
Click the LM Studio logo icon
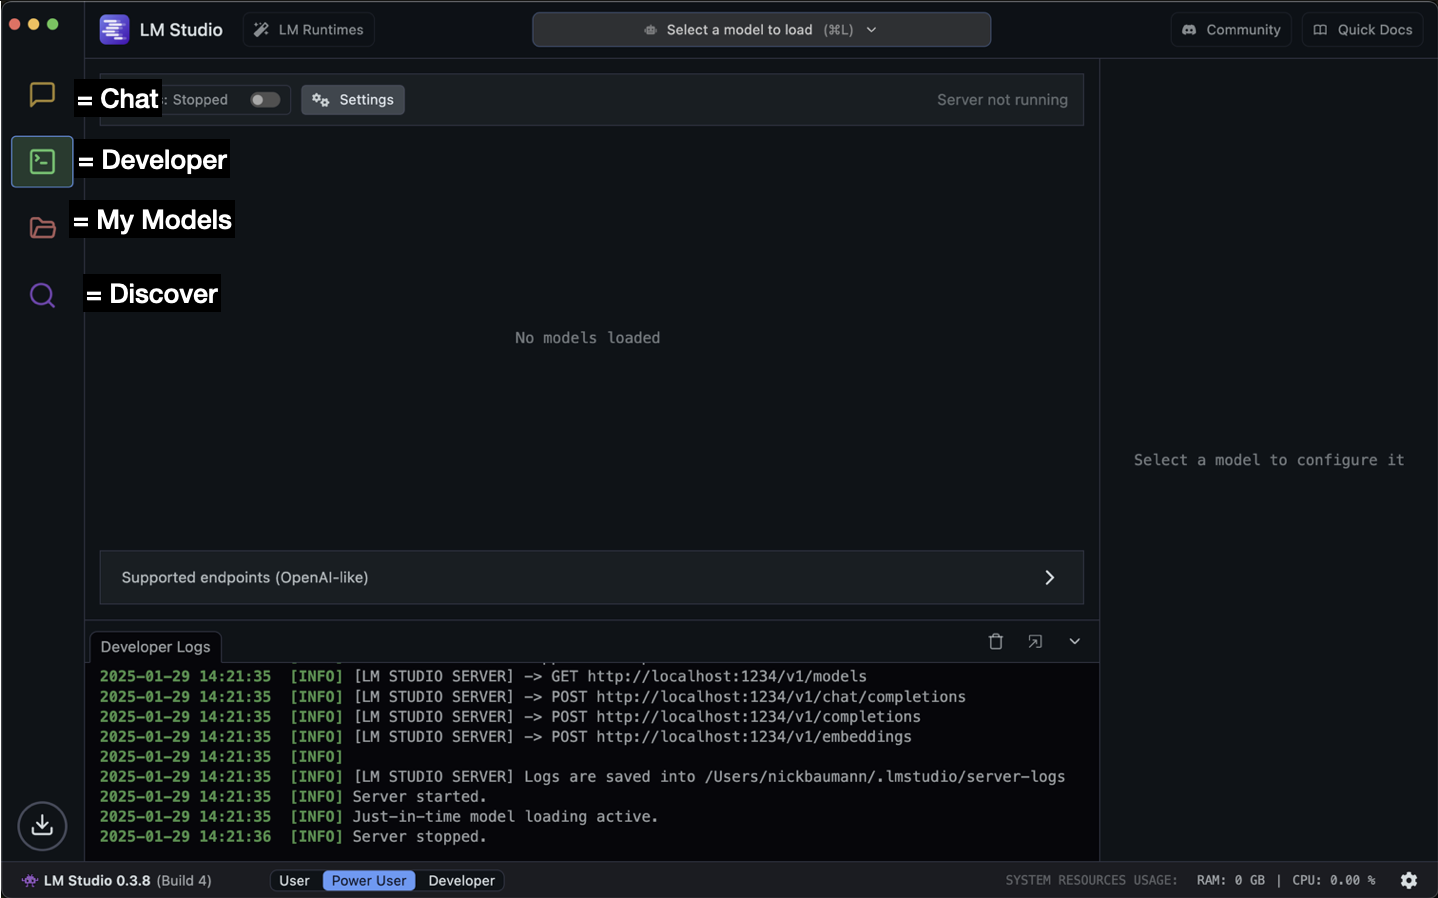click(114, 30)
